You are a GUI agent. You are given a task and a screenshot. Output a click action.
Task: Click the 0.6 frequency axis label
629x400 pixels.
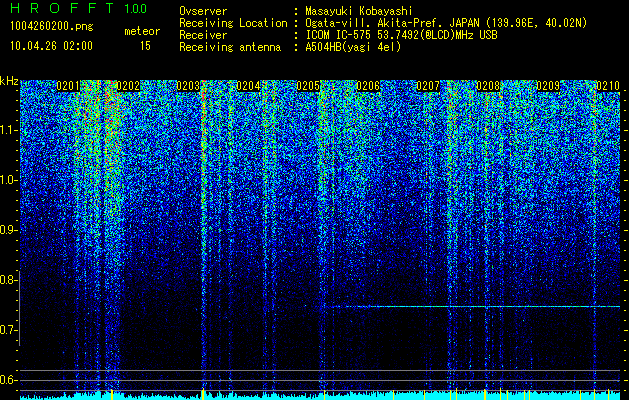tap(8, 380)
